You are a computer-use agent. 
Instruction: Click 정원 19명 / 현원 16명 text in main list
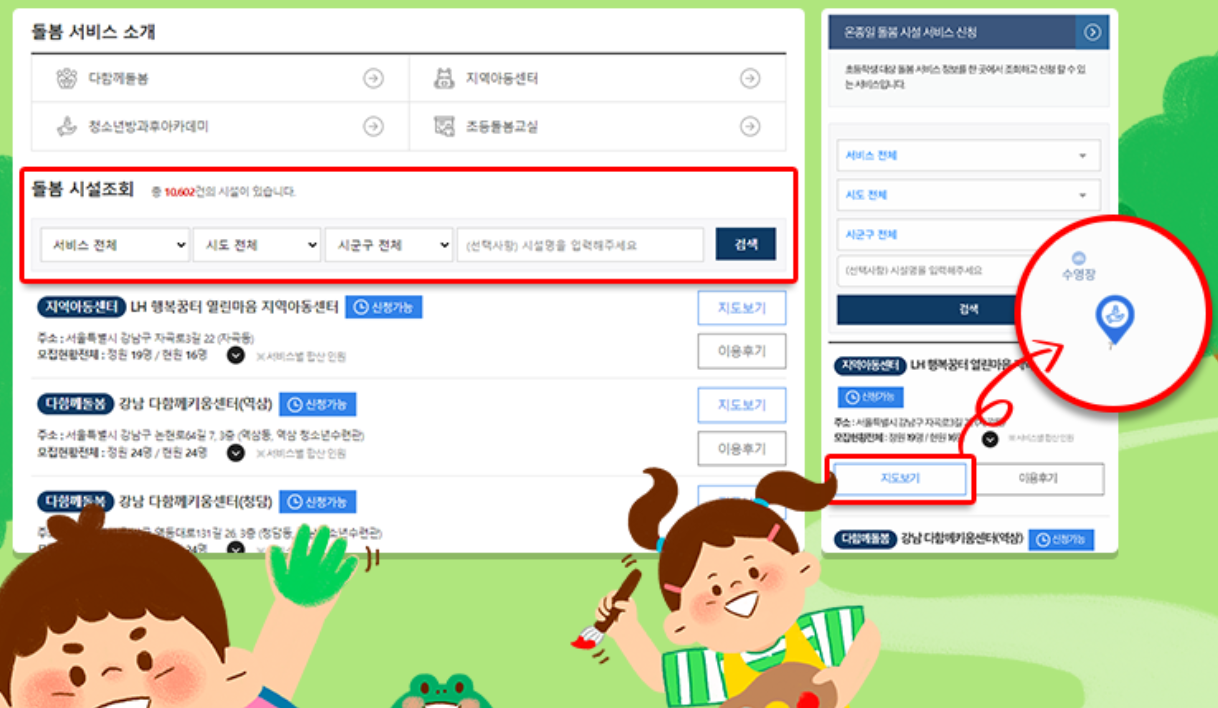click(x=158, y=354)
